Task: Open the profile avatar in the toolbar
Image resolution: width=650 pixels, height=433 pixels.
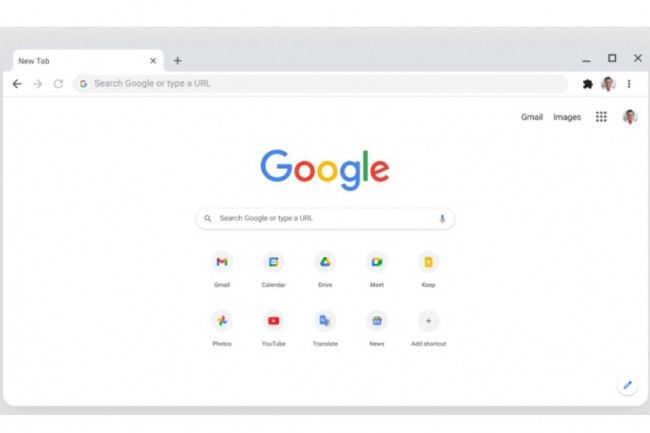Action: click(x=608, y=84)
